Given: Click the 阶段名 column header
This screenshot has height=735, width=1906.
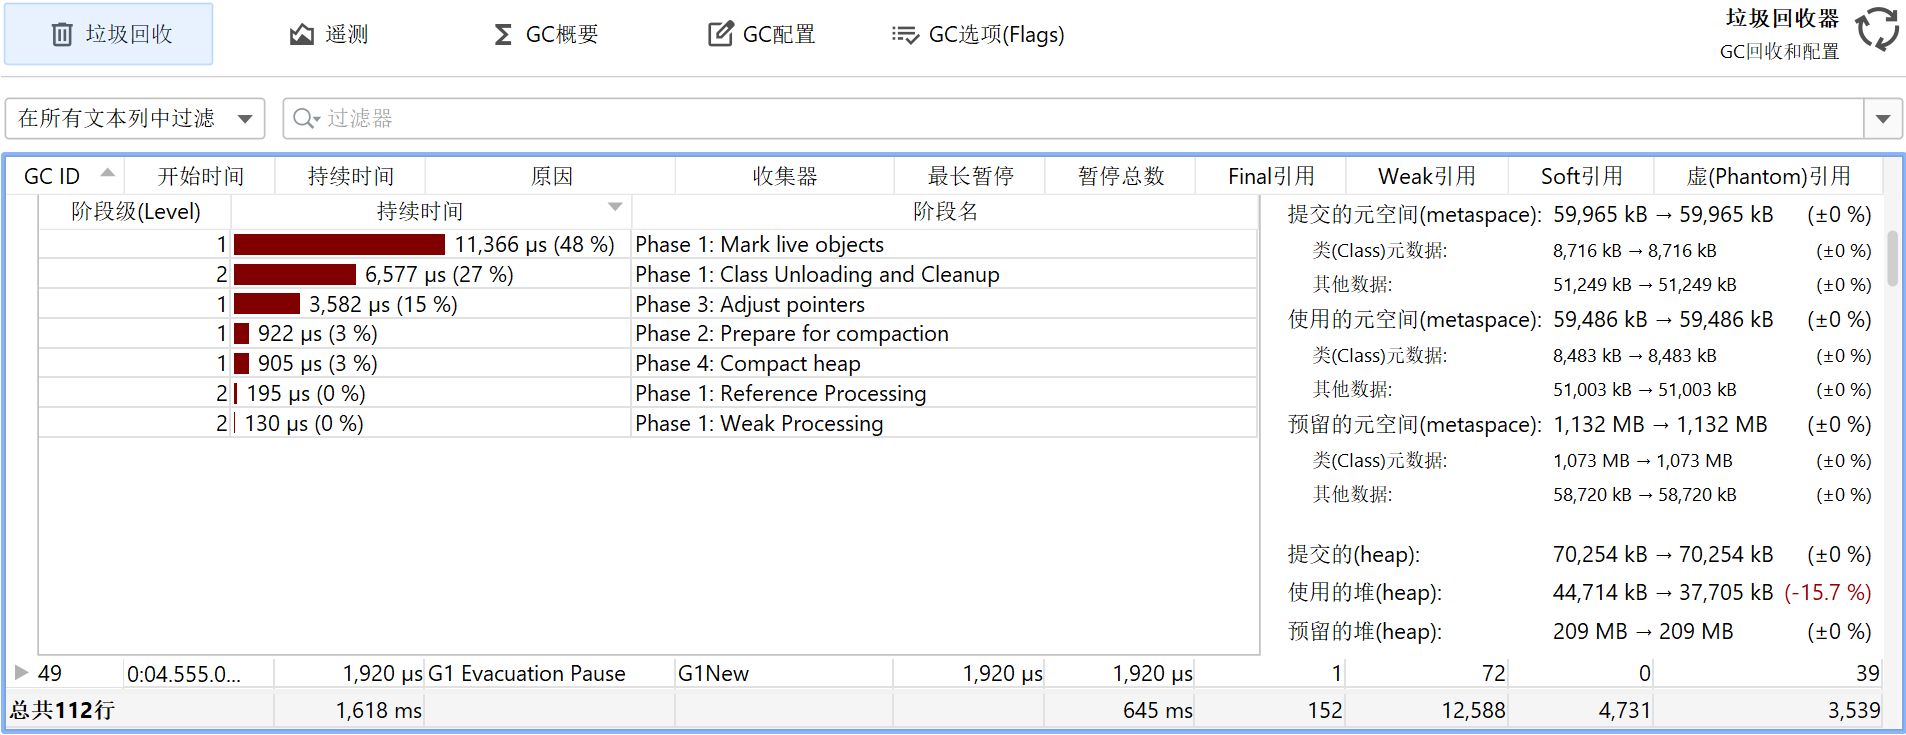Looking at the screenshot, I should tap(945, 211).
